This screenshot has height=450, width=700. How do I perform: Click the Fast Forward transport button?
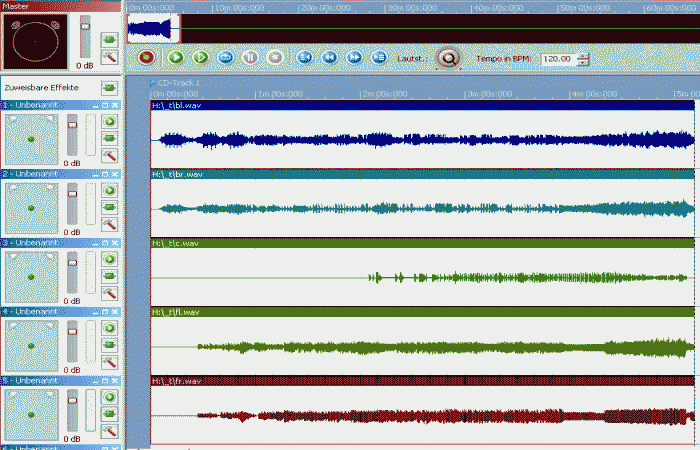[x=353, y=58]
